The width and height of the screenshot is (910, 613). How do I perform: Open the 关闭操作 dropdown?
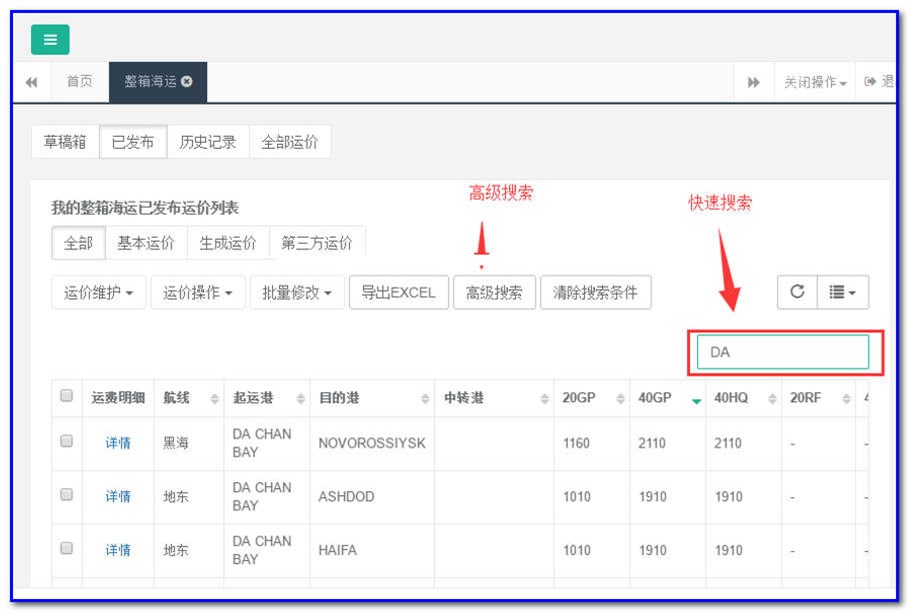(814, 83)
